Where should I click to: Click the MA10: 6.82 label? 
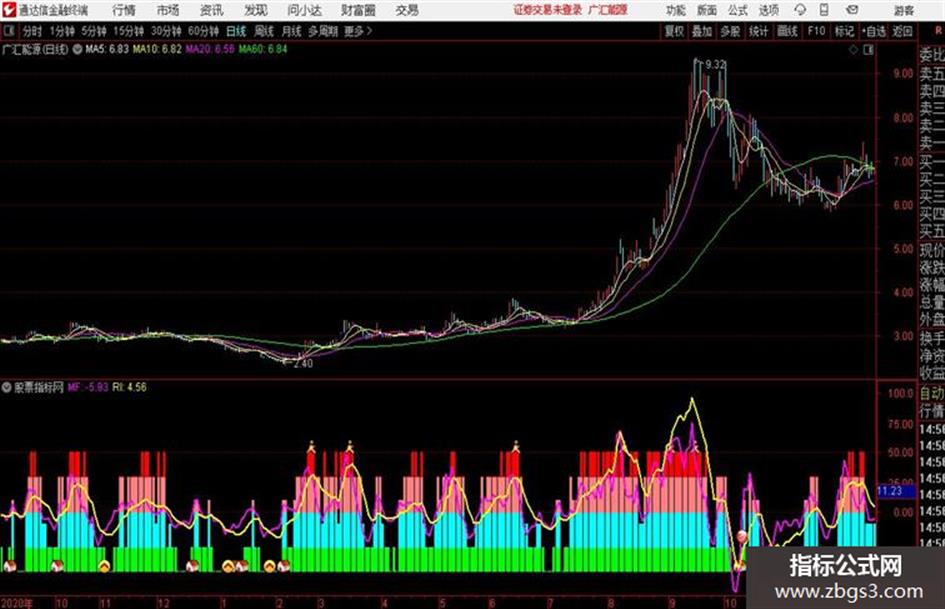coord(157,49)
